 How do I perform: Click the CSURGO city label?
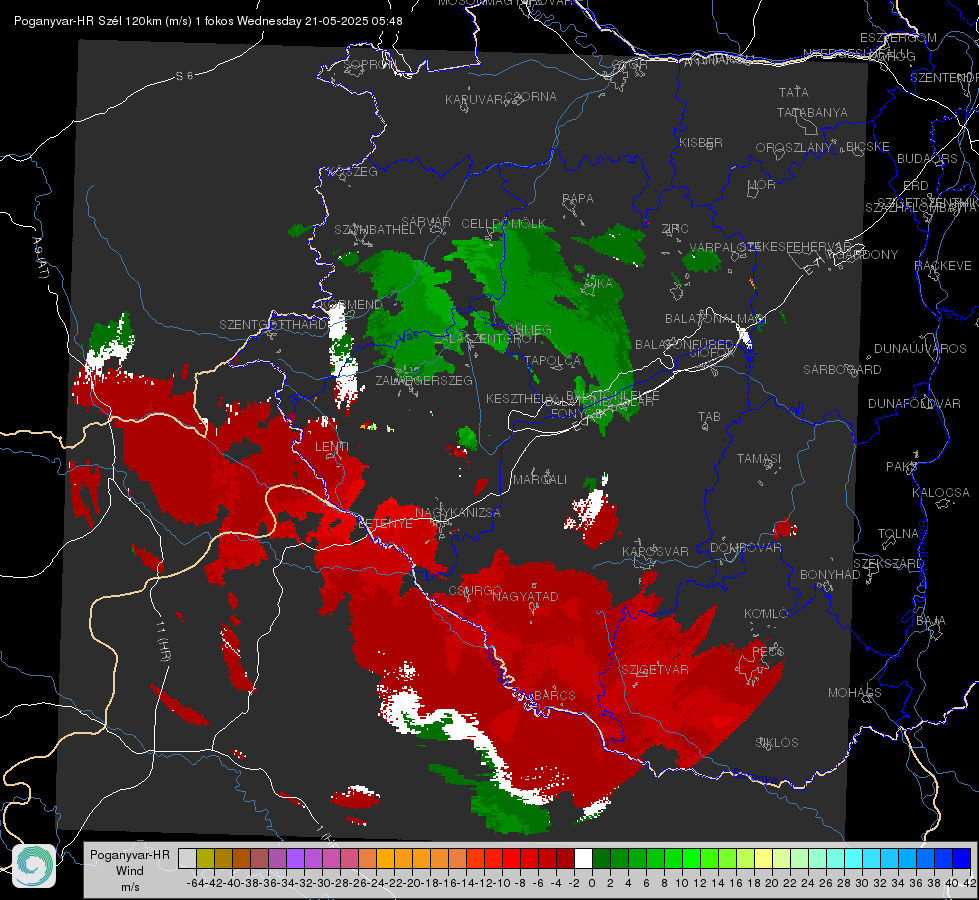tap(475, 590)
